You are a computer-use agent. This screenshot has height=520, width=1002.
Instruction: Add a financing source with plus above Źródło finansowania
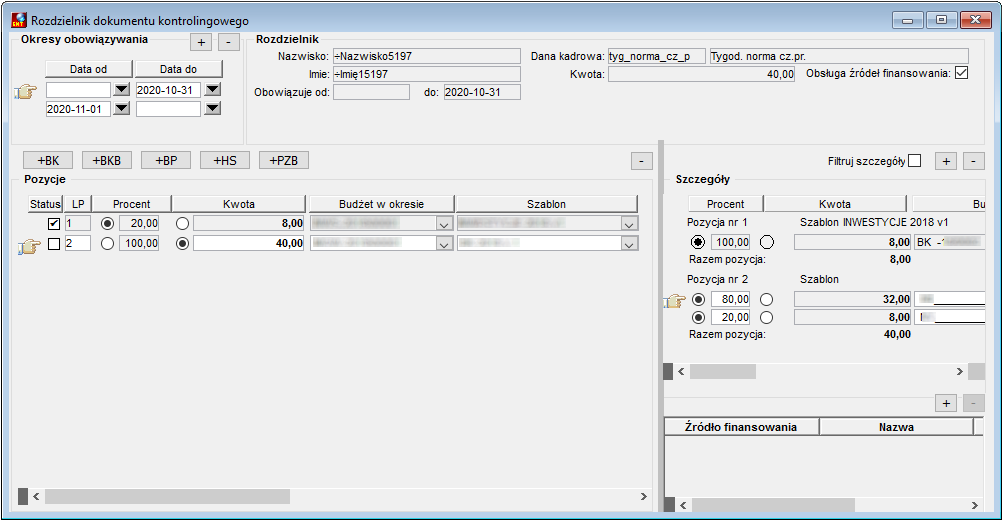(x=946, y=403)
